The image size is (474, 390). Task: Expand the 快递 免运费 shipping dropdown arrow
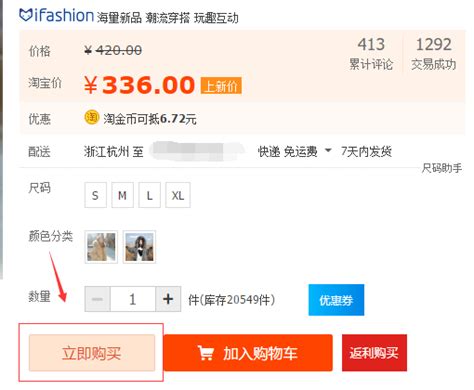click(328, 151)
